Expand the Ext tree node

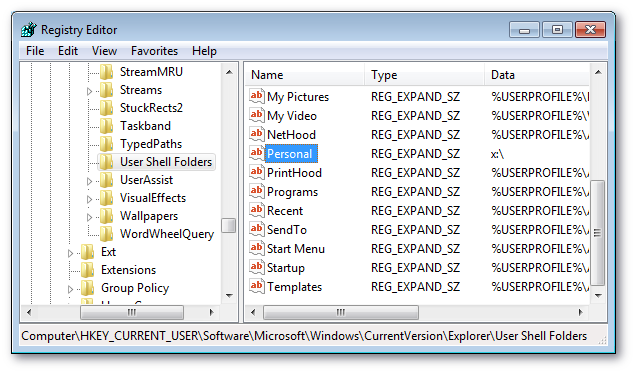pyautogui.click(x=70, y=253)
